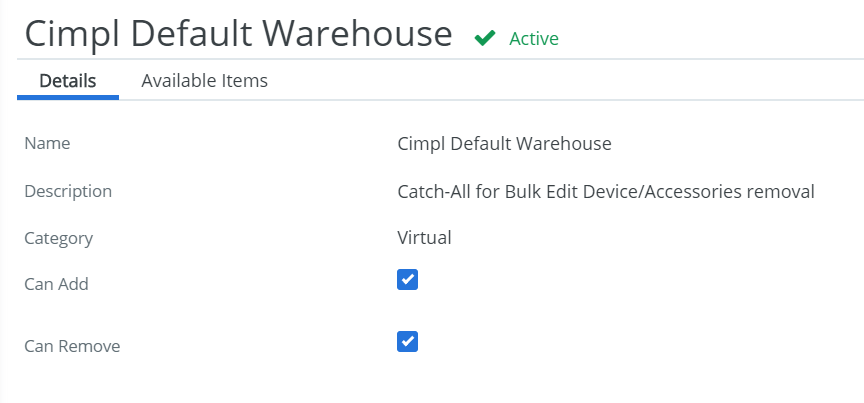Select the Virtual category value

[x=424, y=238]
